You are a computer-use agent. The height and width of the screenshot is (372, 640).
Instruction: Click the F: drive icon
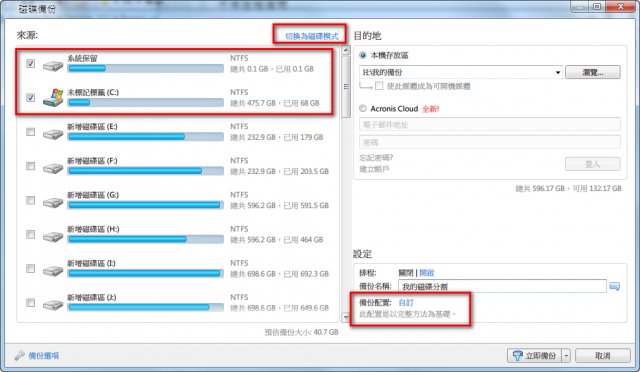tap(53, 168)
